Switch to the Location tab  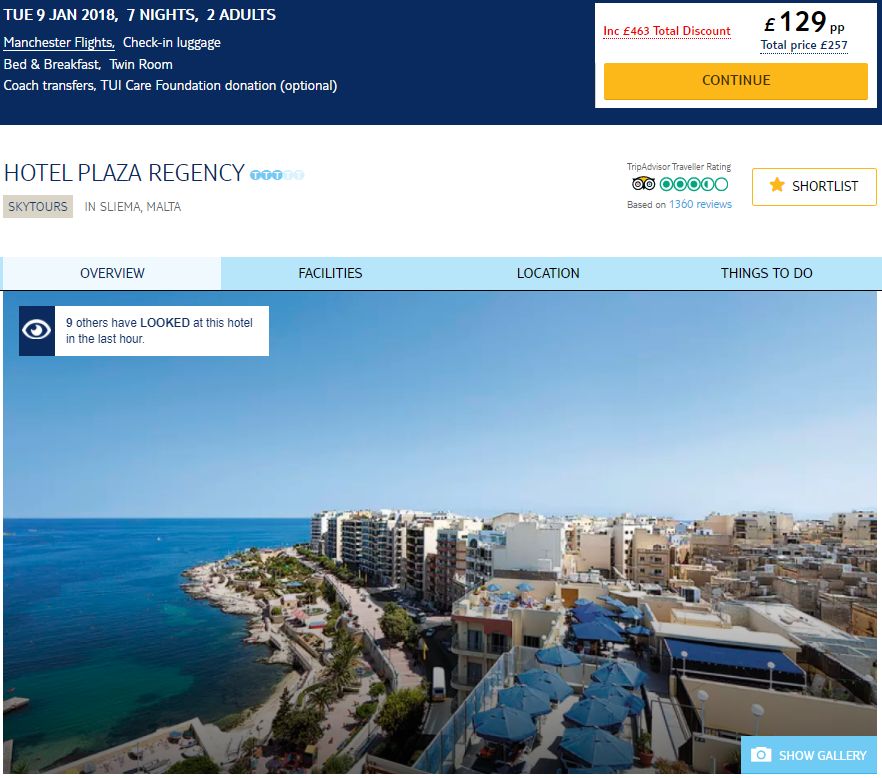coord(548,273)
